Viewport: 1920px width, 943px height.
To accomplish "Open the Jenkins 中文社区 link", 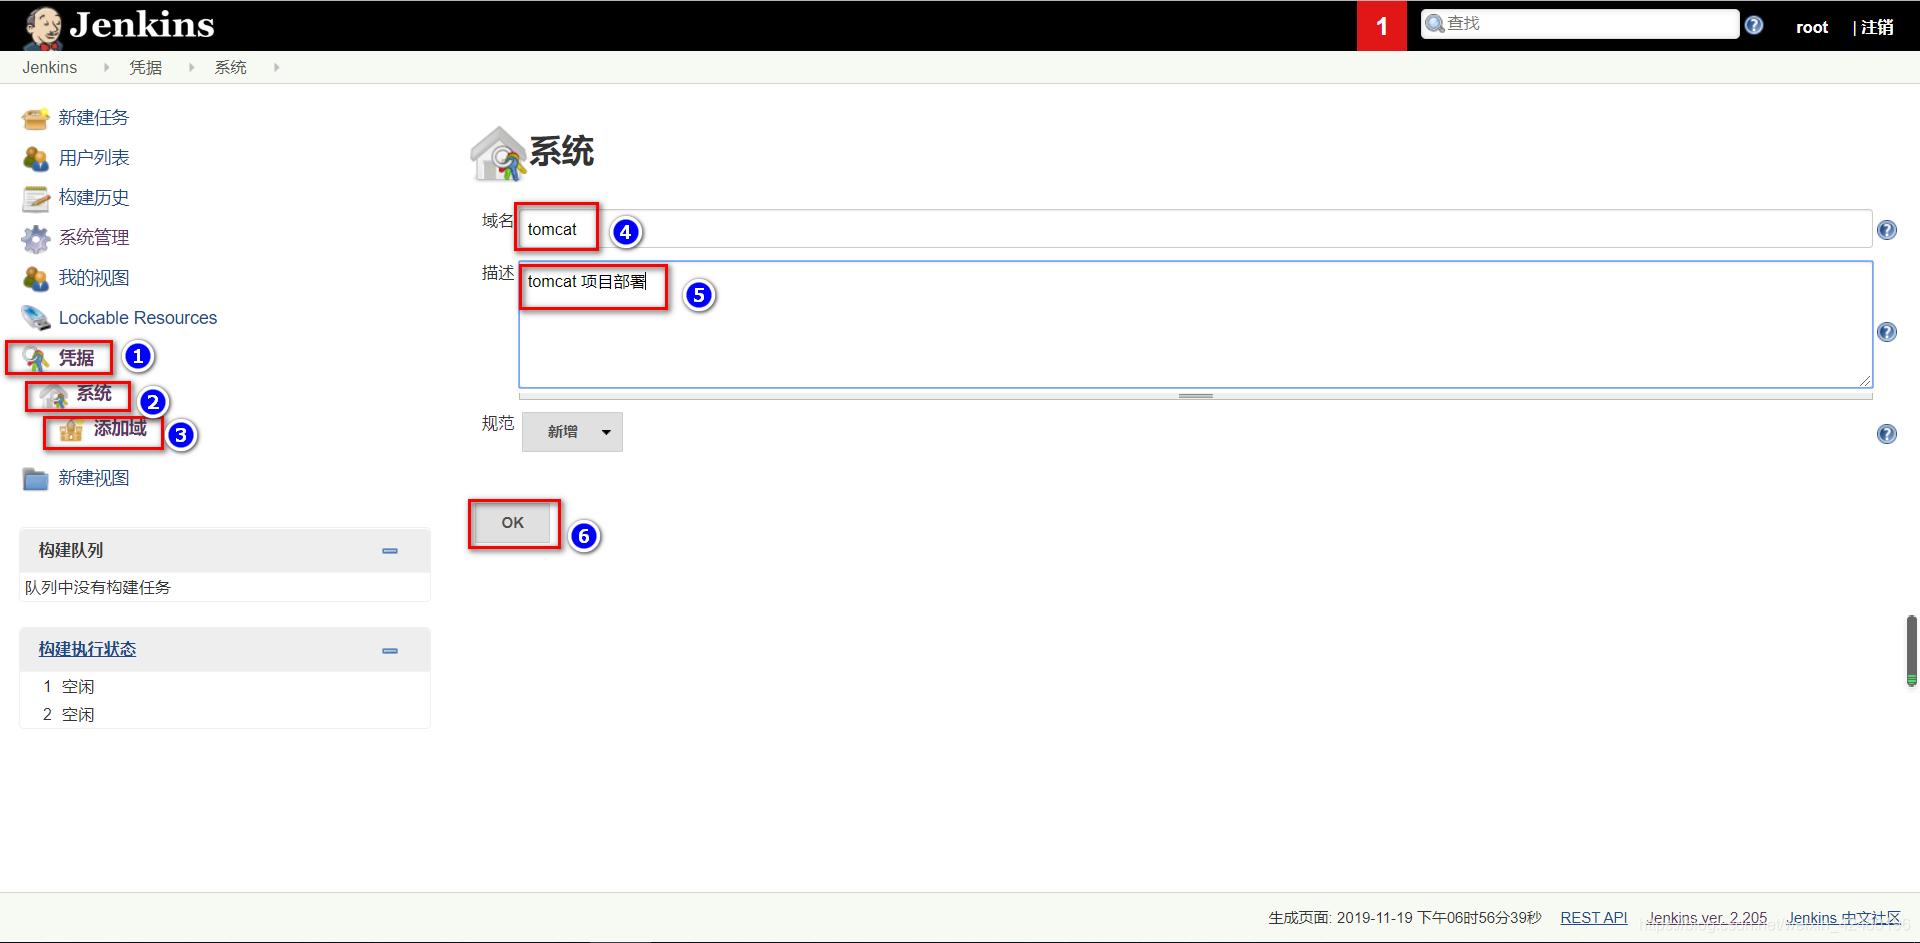I will tap(1844, 918).
